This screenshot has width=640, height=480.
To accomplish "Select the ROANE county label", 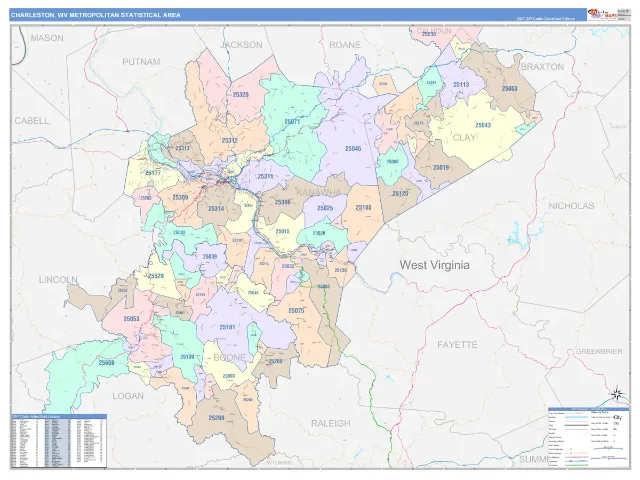I will click(345, 44).
